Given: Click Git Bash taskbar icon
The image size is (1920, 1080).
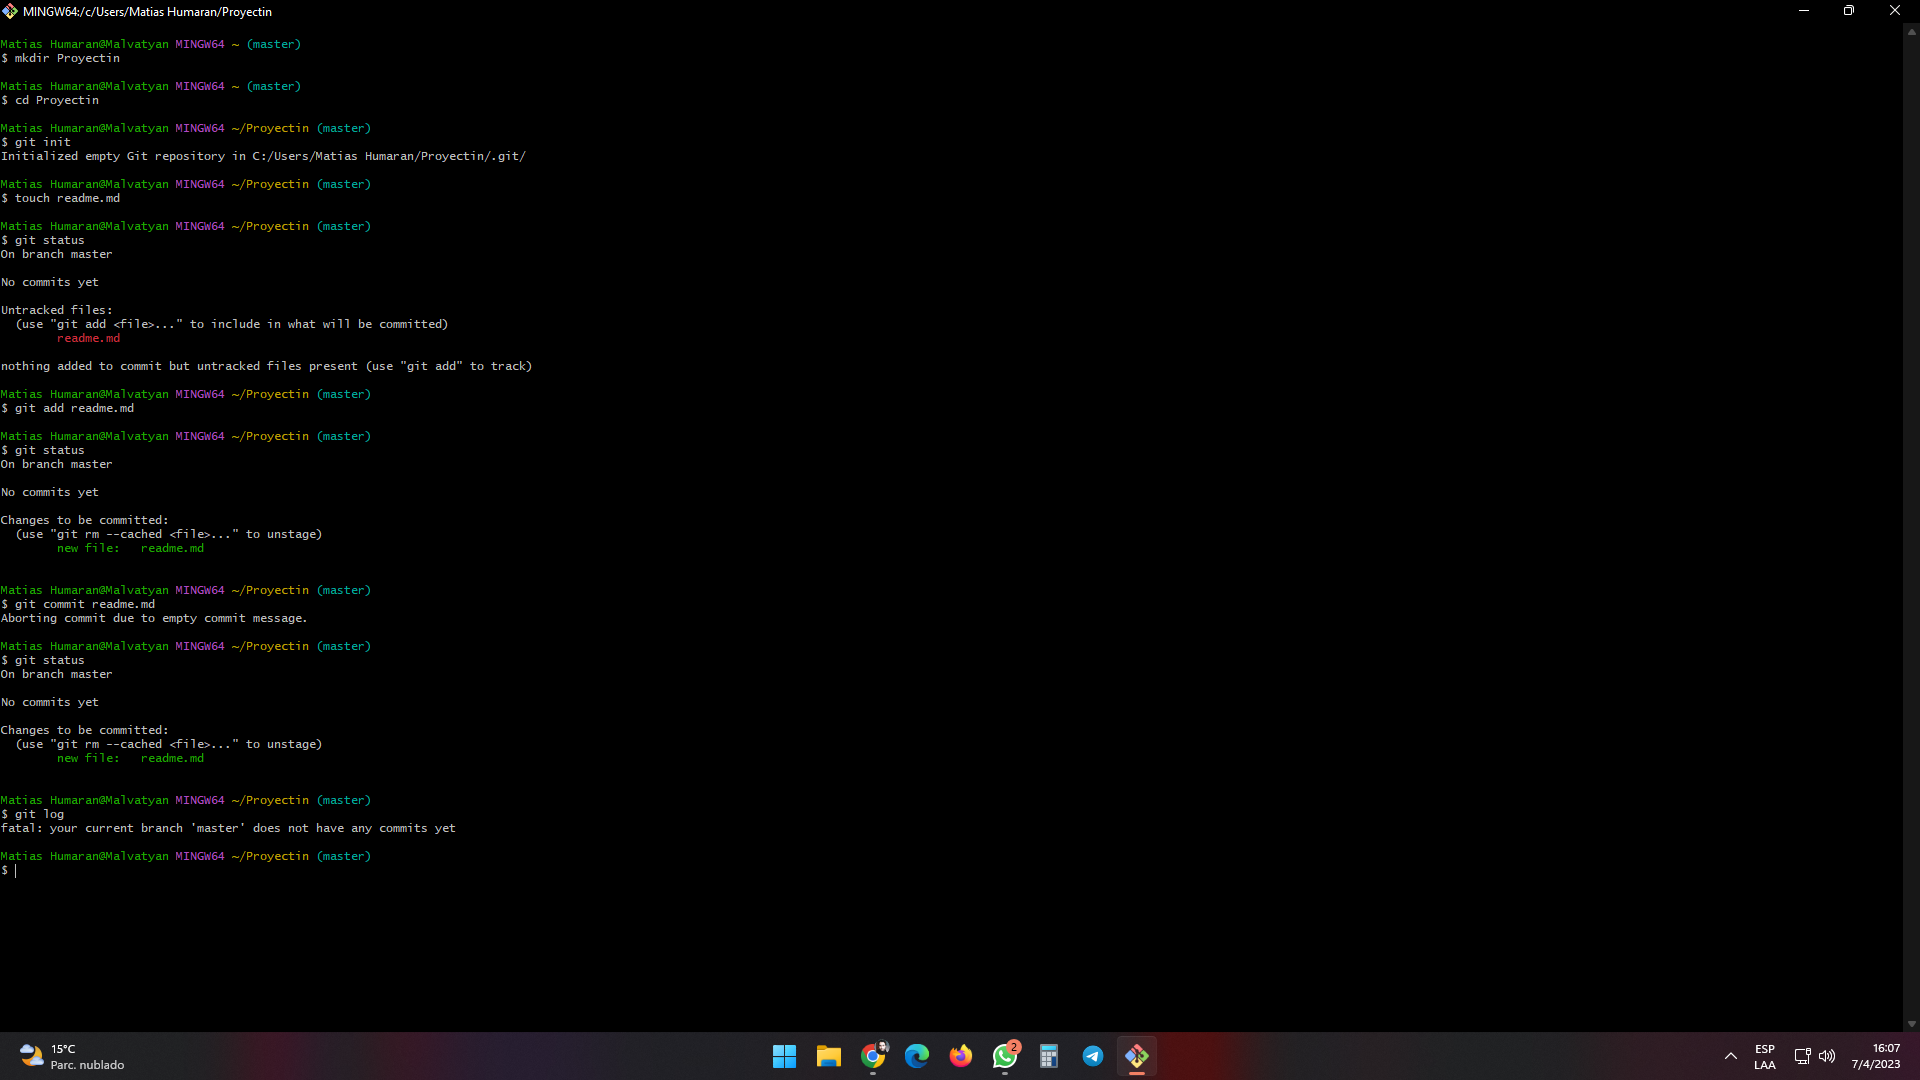Looking at the screenshot, I should pos(1137,1056).
